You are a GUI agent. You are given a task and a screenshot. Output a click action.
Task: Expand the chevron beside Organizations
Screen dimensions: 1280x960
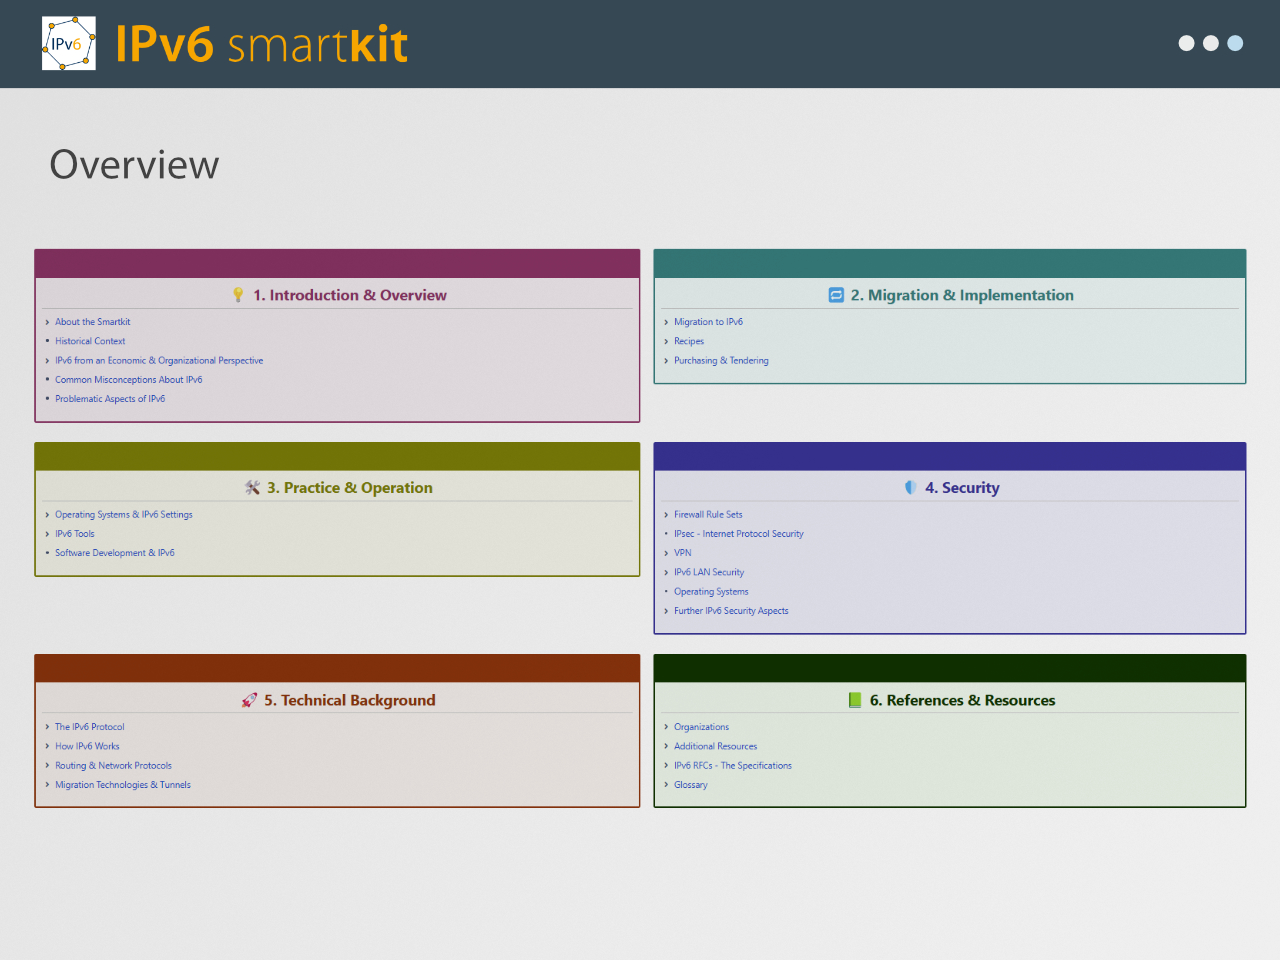click(x=666, y=727)
